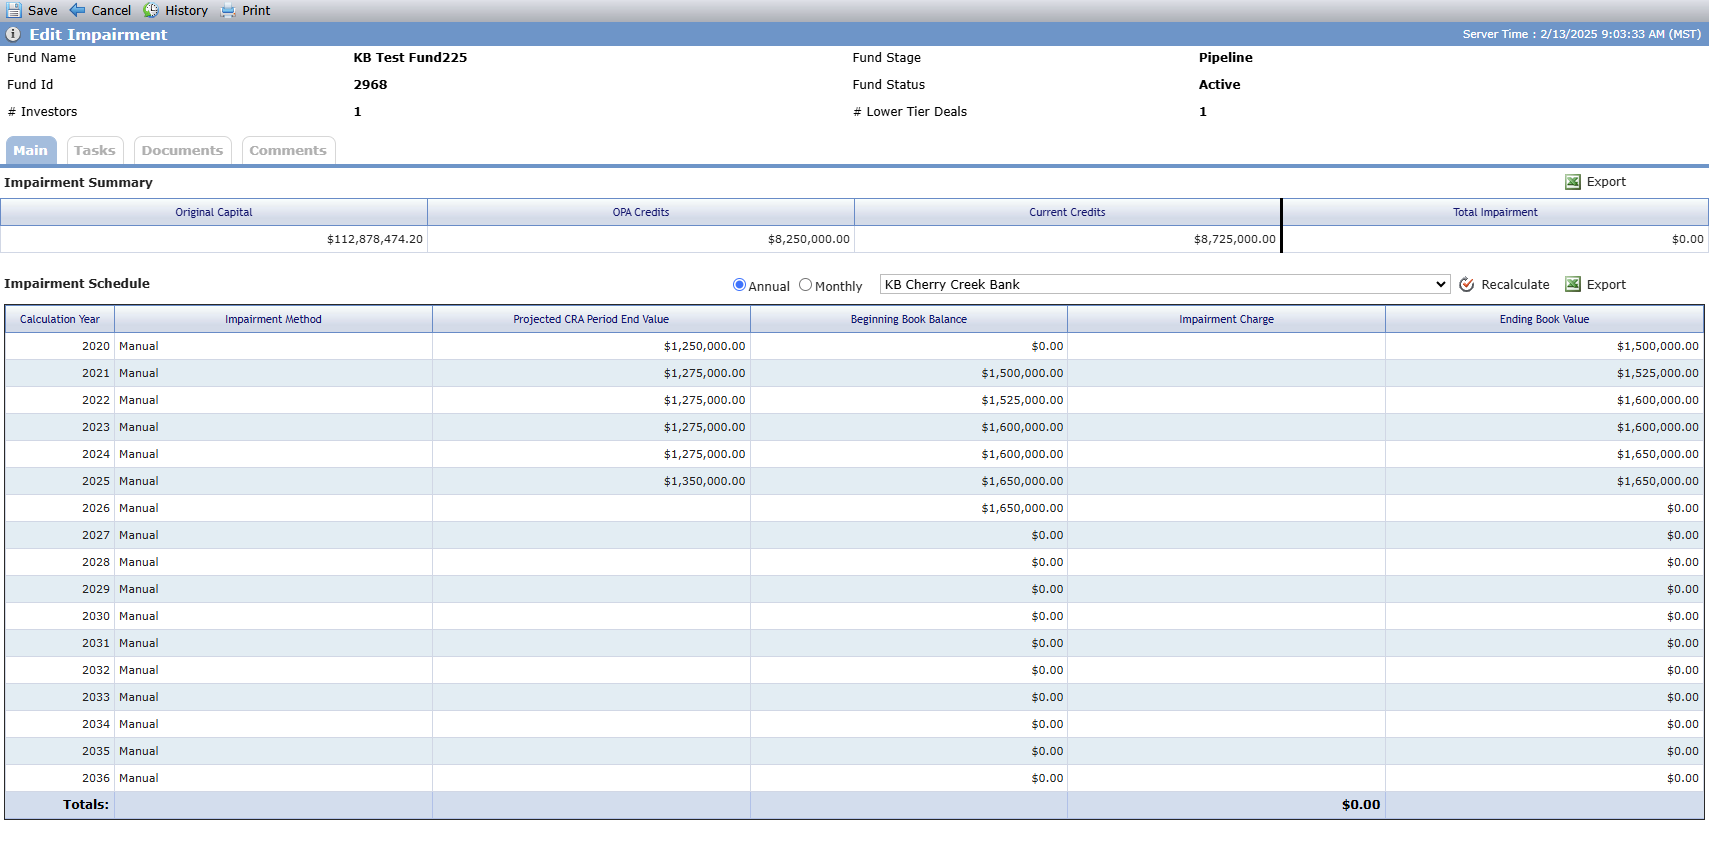Image resolution: width=1709 pixels, height=852 pixels.
Task: Click the Current Credits summary header
Action: coord(1067,212)
